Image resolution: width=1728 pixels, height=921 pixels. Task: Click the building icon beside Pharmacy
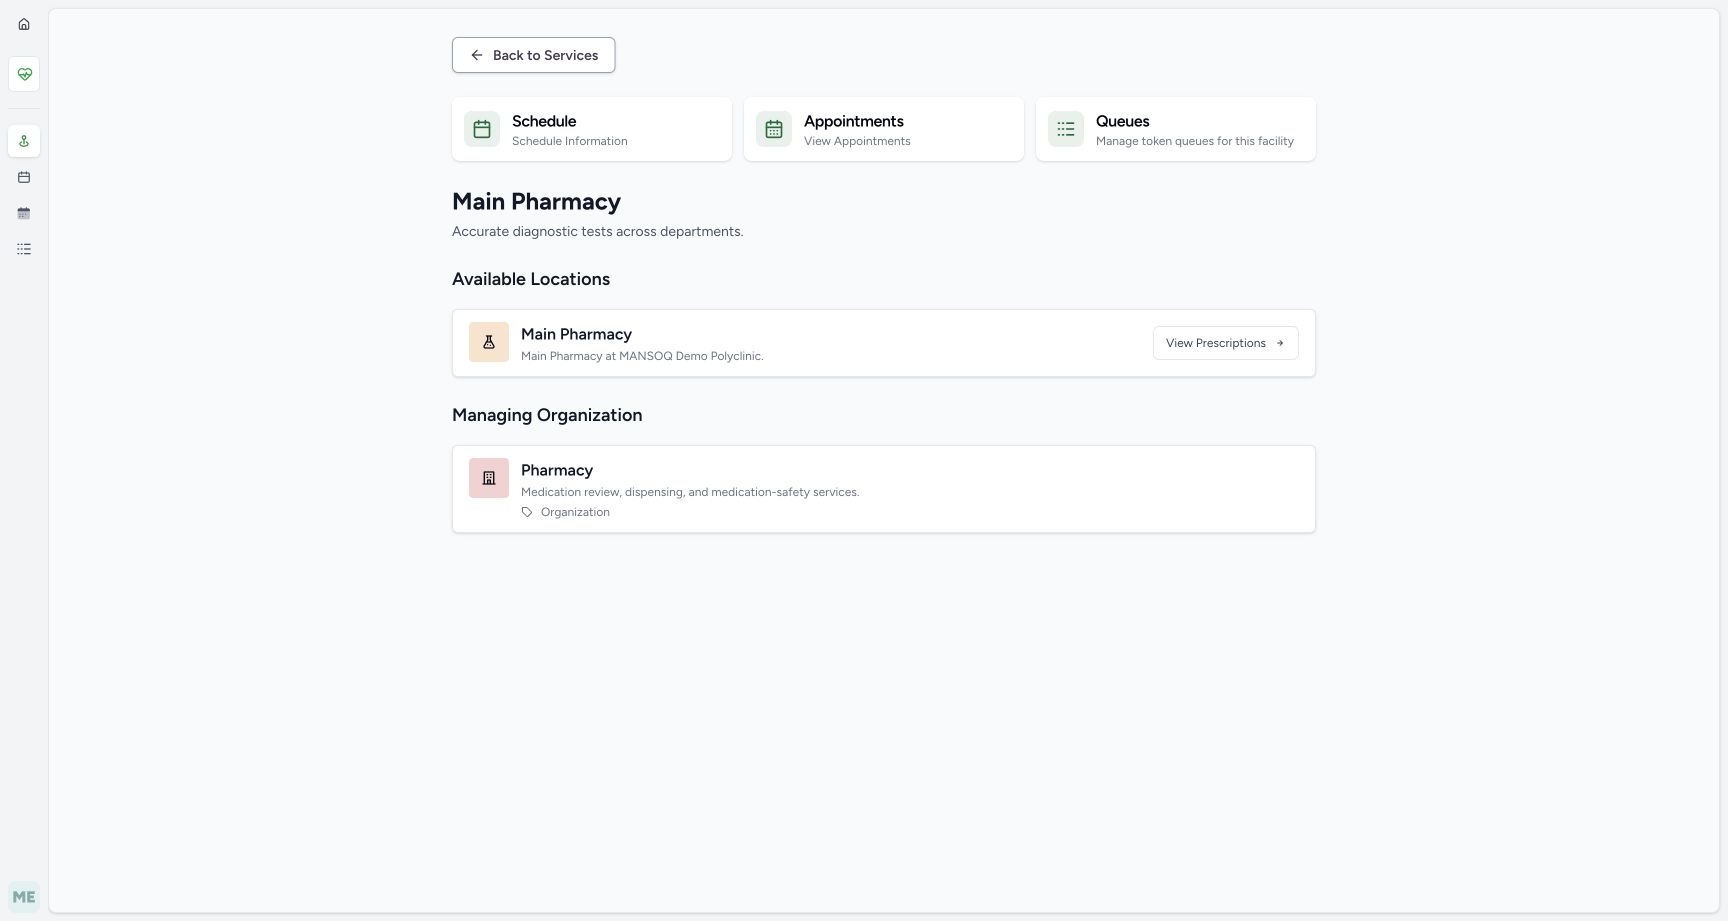tap(489, 478)
